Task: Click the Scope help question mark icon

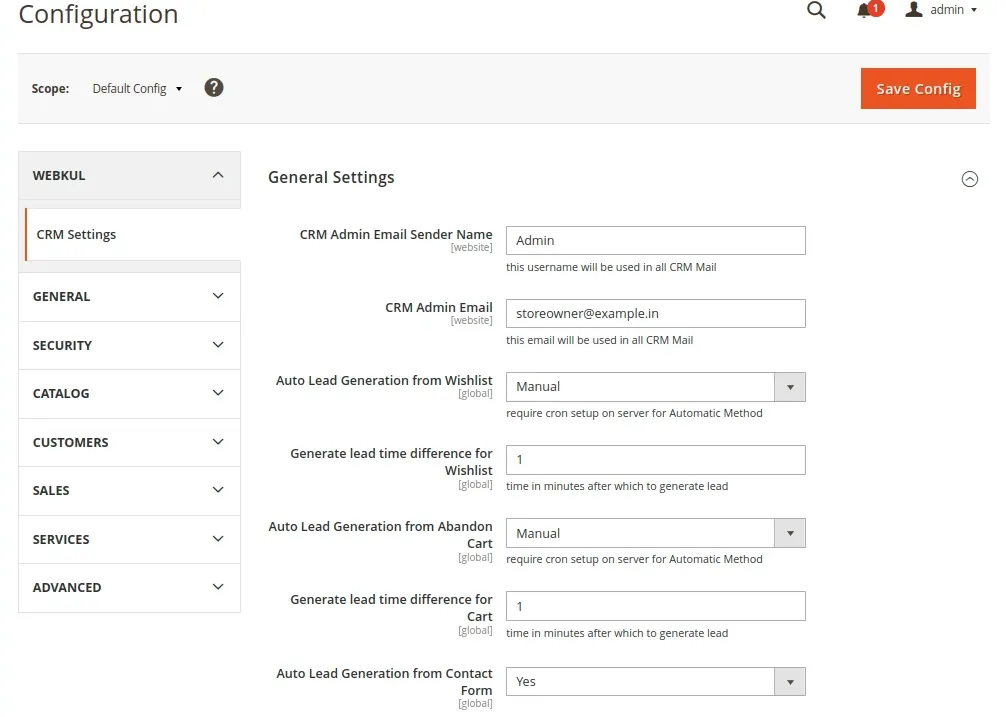Action: coord(213,88)
